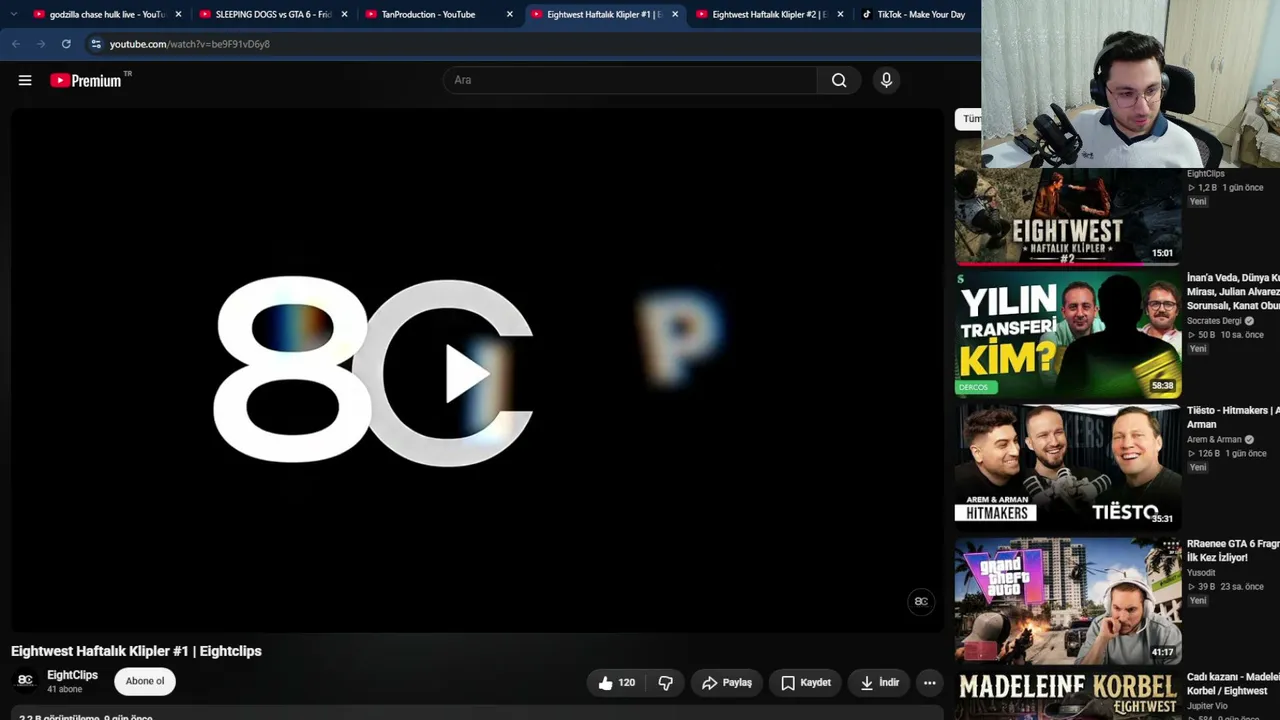The image size is (1280, 720).
Task: Open the Yılın Transferi Kim thumbnail
Action: point(1068,335)
